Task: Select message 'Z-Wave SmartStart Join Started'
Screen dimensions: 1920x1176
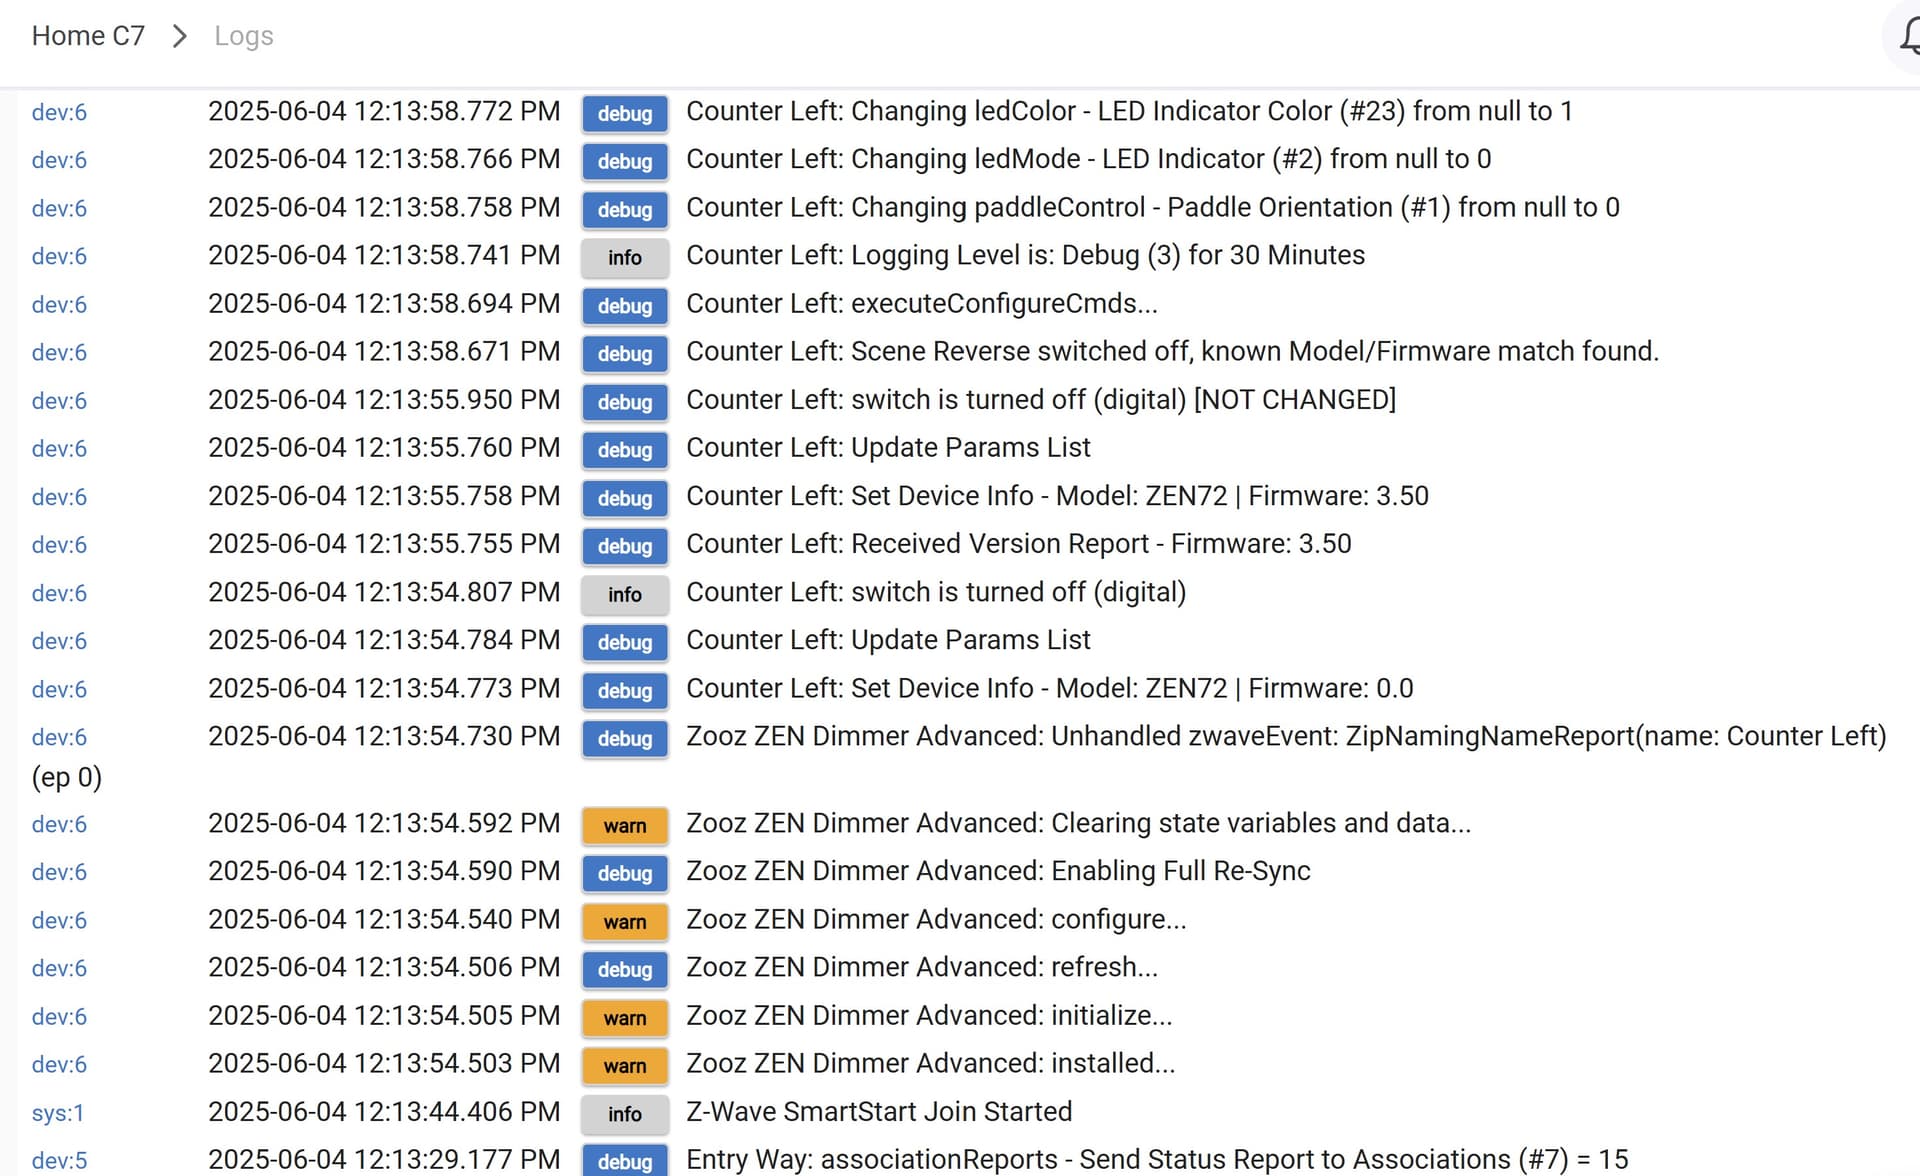Action: [879, 1111]
